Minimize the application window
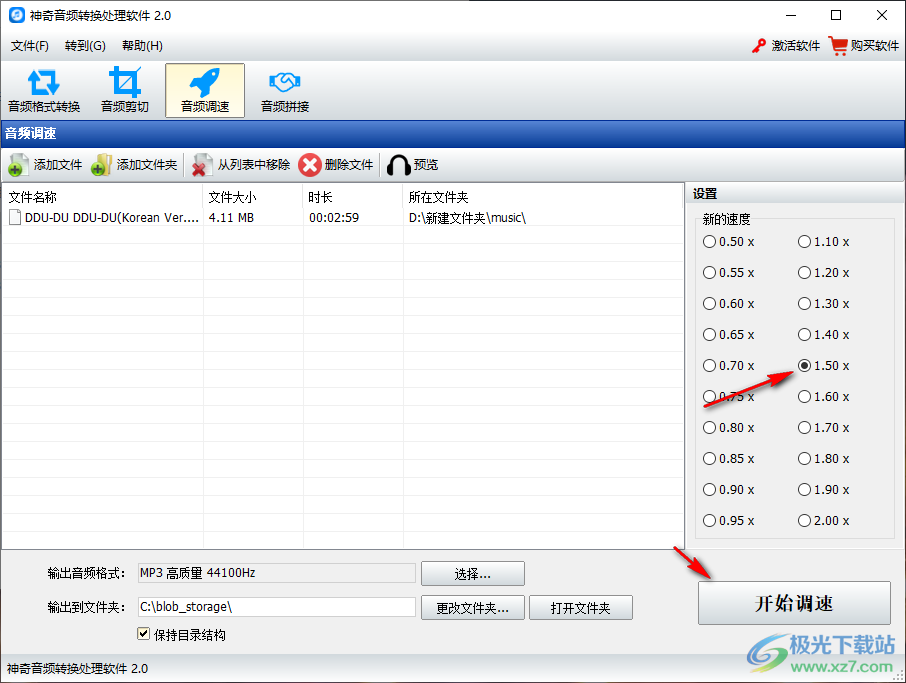 (x=791, y=15)
